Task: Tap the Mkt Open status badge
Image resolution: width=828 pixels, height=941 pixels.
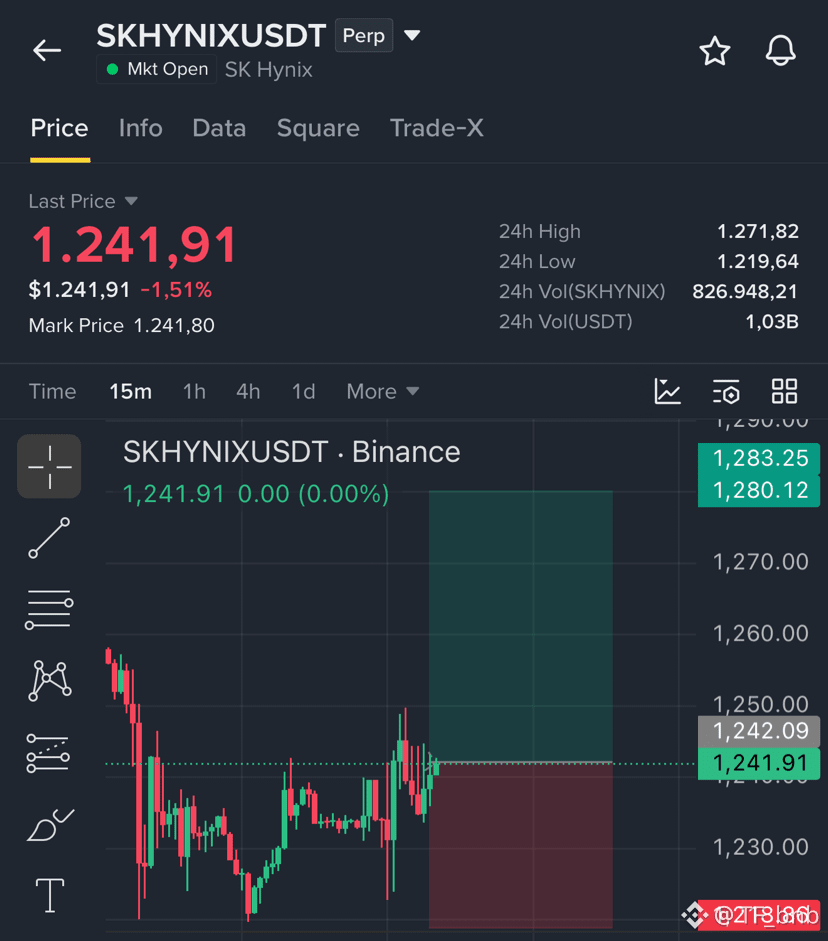Action: click(157, 69)
